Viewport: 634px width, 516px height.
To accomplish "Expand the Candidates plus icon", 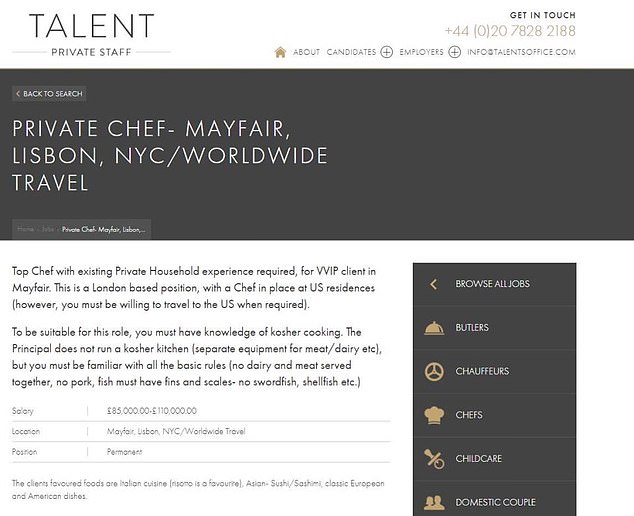I will click(387, 52).
